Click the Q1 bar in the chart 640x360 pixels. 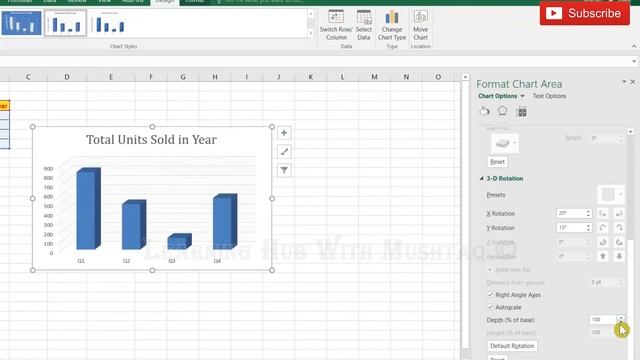(88, 208)
